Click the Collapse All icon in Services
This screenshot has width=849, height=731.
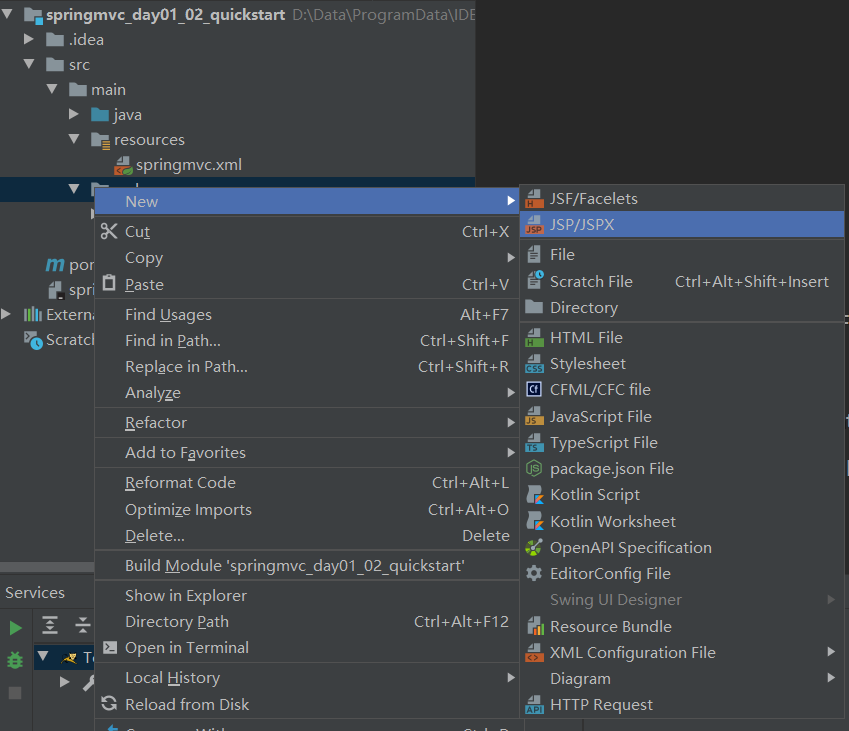83,625
